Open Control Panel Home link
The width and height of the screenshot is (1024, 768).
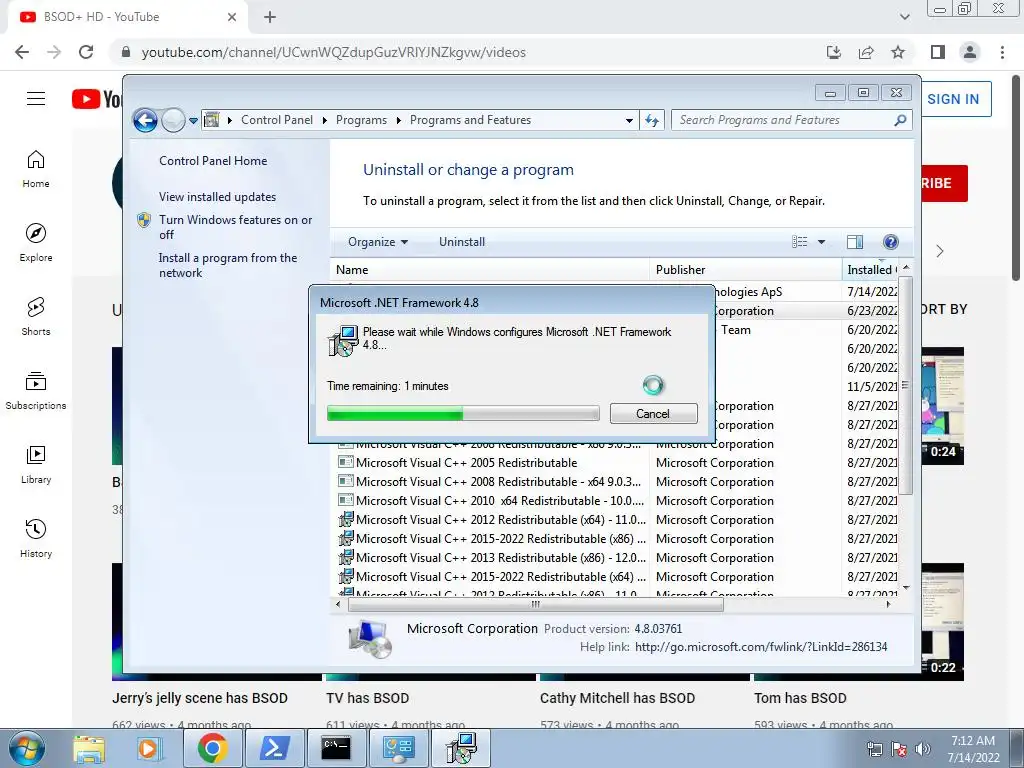coord(213,161)
